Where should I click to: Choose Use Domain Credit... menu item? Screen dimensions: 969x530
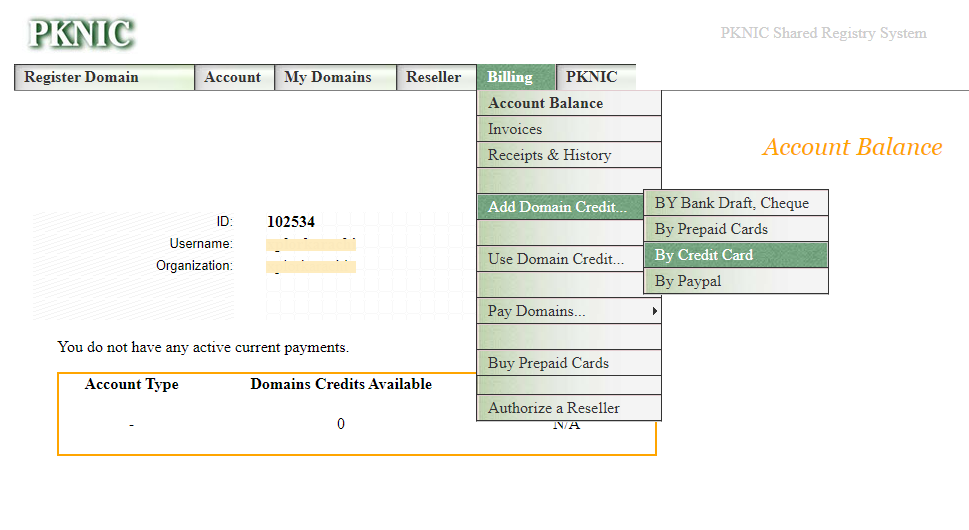point(561,259)
